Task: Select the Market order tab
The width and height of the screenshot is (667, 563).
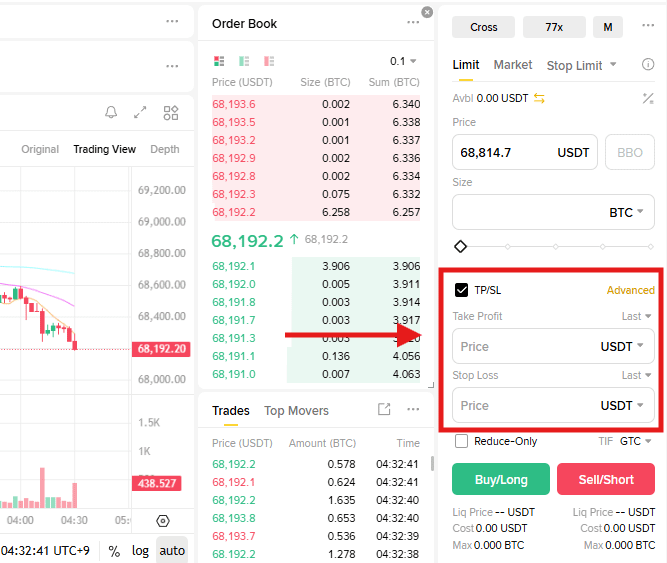Action: tap(513, 65)
